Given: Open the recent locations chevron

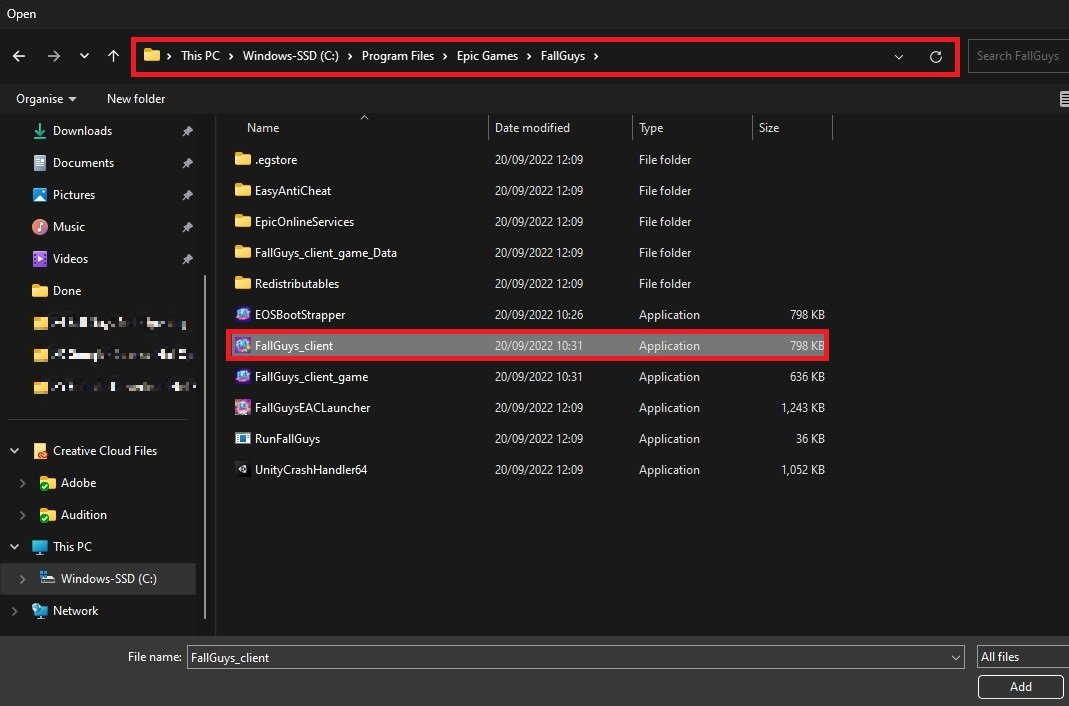Looking at the screenshot, I should [85, 57].
